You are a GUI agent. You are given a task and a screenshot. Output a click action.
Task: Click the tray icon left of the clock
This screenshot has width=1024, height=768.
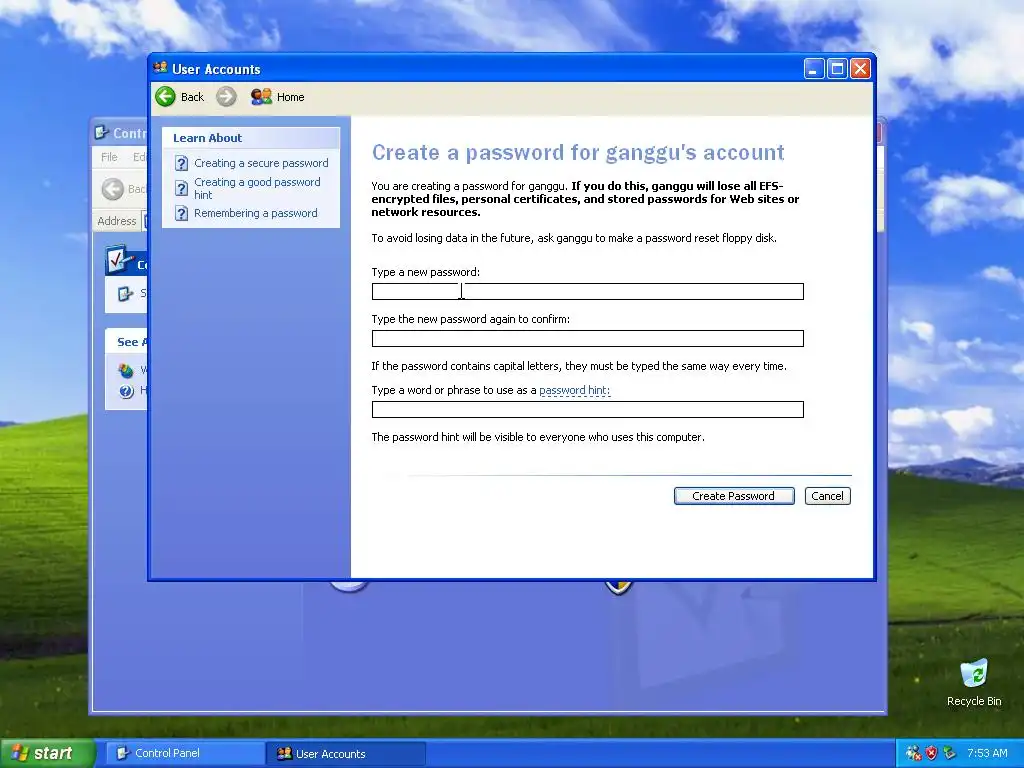click(x=950, y=753)
